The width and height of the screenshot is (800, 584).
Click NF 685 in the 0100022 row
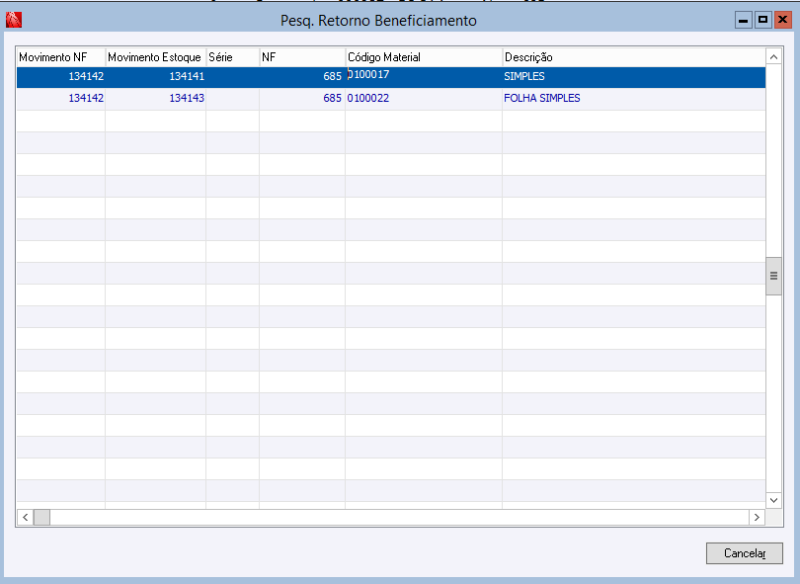click(x=302, y=98)
